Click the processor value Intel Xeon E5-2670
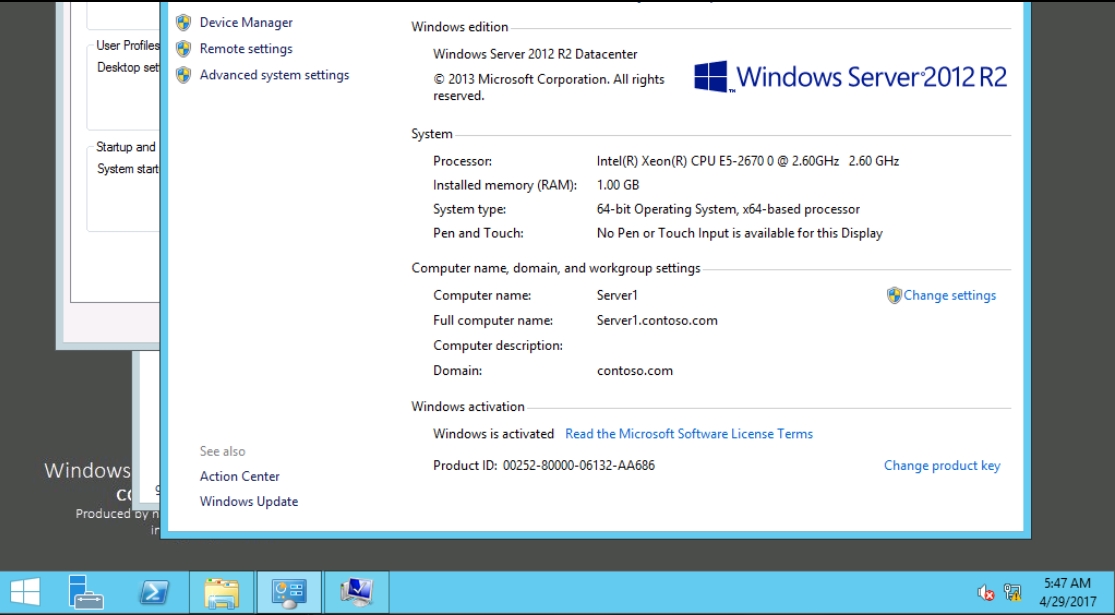This screenshot has height=615, width=1115. pos(748,161)
